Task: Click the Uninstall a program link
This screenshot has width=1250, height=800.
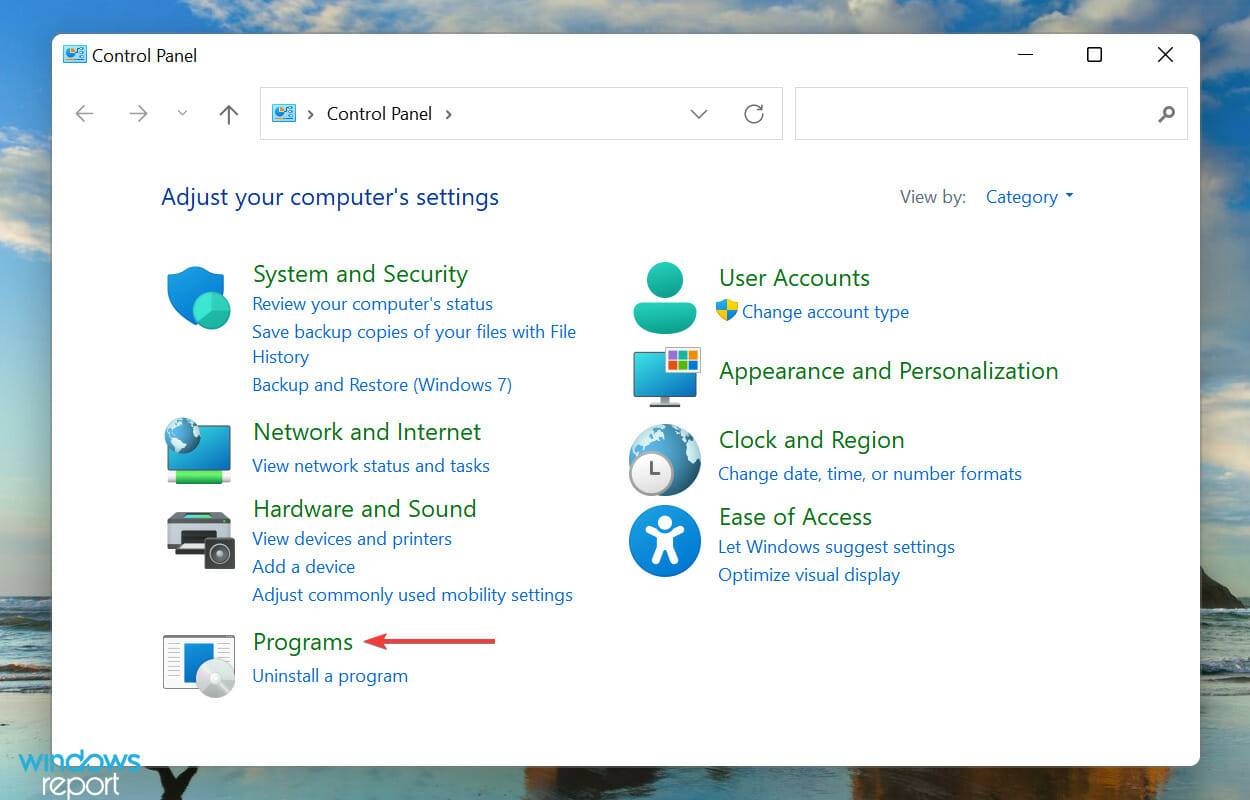Action: pos(330,676)
